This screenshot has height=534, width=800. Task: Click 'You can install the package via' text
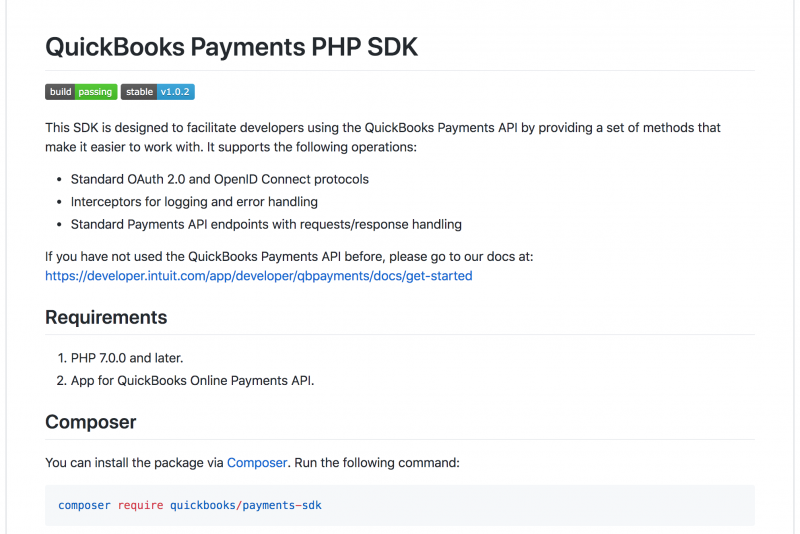(134, 463)
